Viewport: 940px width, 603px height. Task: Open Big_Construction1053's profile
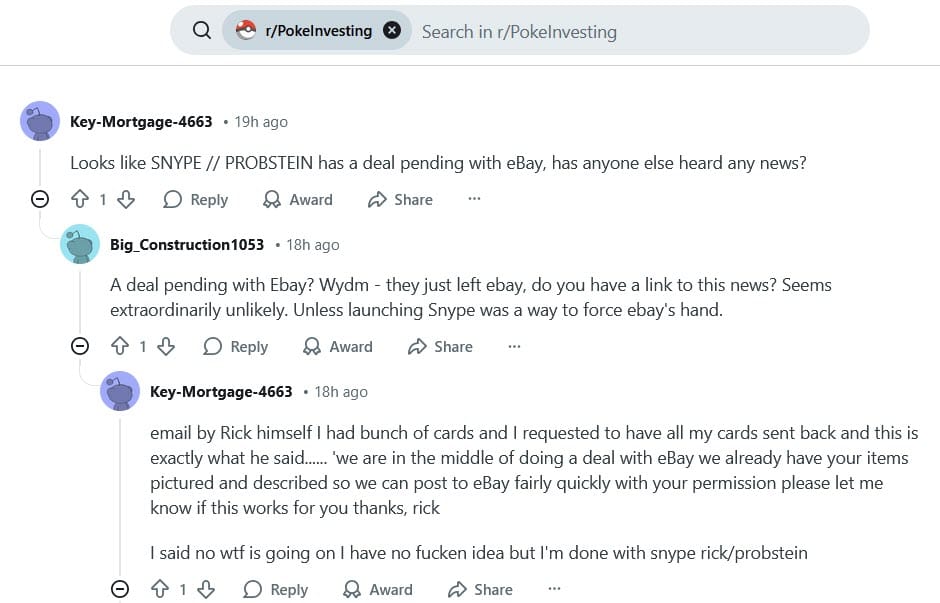coord(188,244)
